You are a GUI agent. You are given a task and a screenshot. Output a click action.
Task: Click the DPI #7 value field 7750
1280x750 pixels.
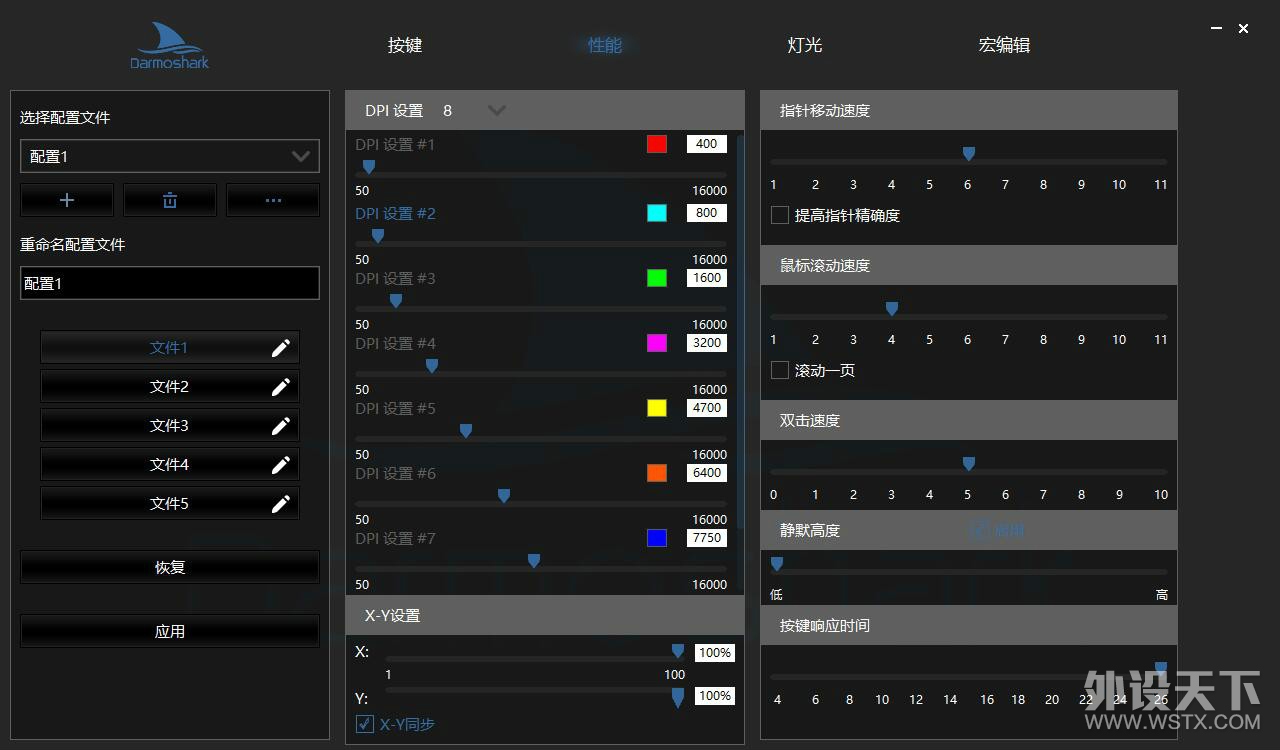706,538
